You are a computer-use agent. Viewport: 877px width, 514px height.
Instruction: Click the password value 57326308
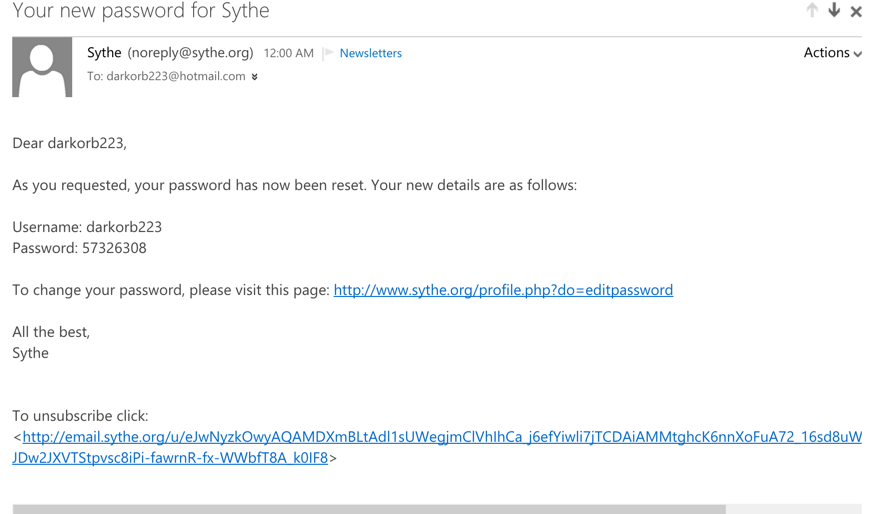114,248
